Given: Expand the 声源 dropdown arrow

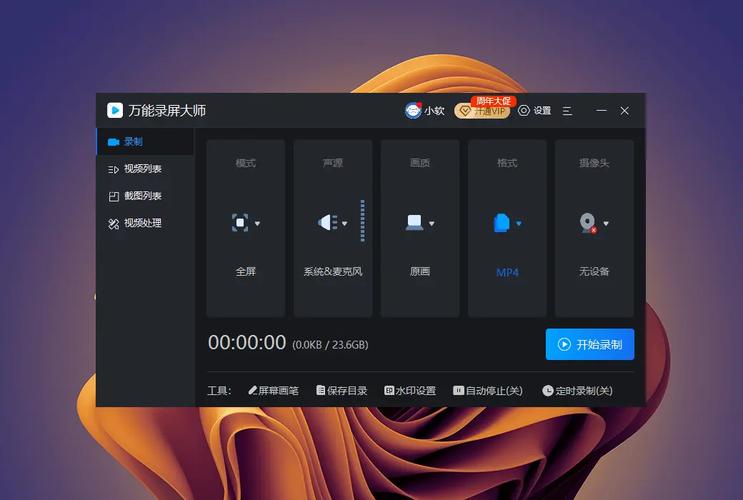Looking at the screenshot, I should click(345, 224).
